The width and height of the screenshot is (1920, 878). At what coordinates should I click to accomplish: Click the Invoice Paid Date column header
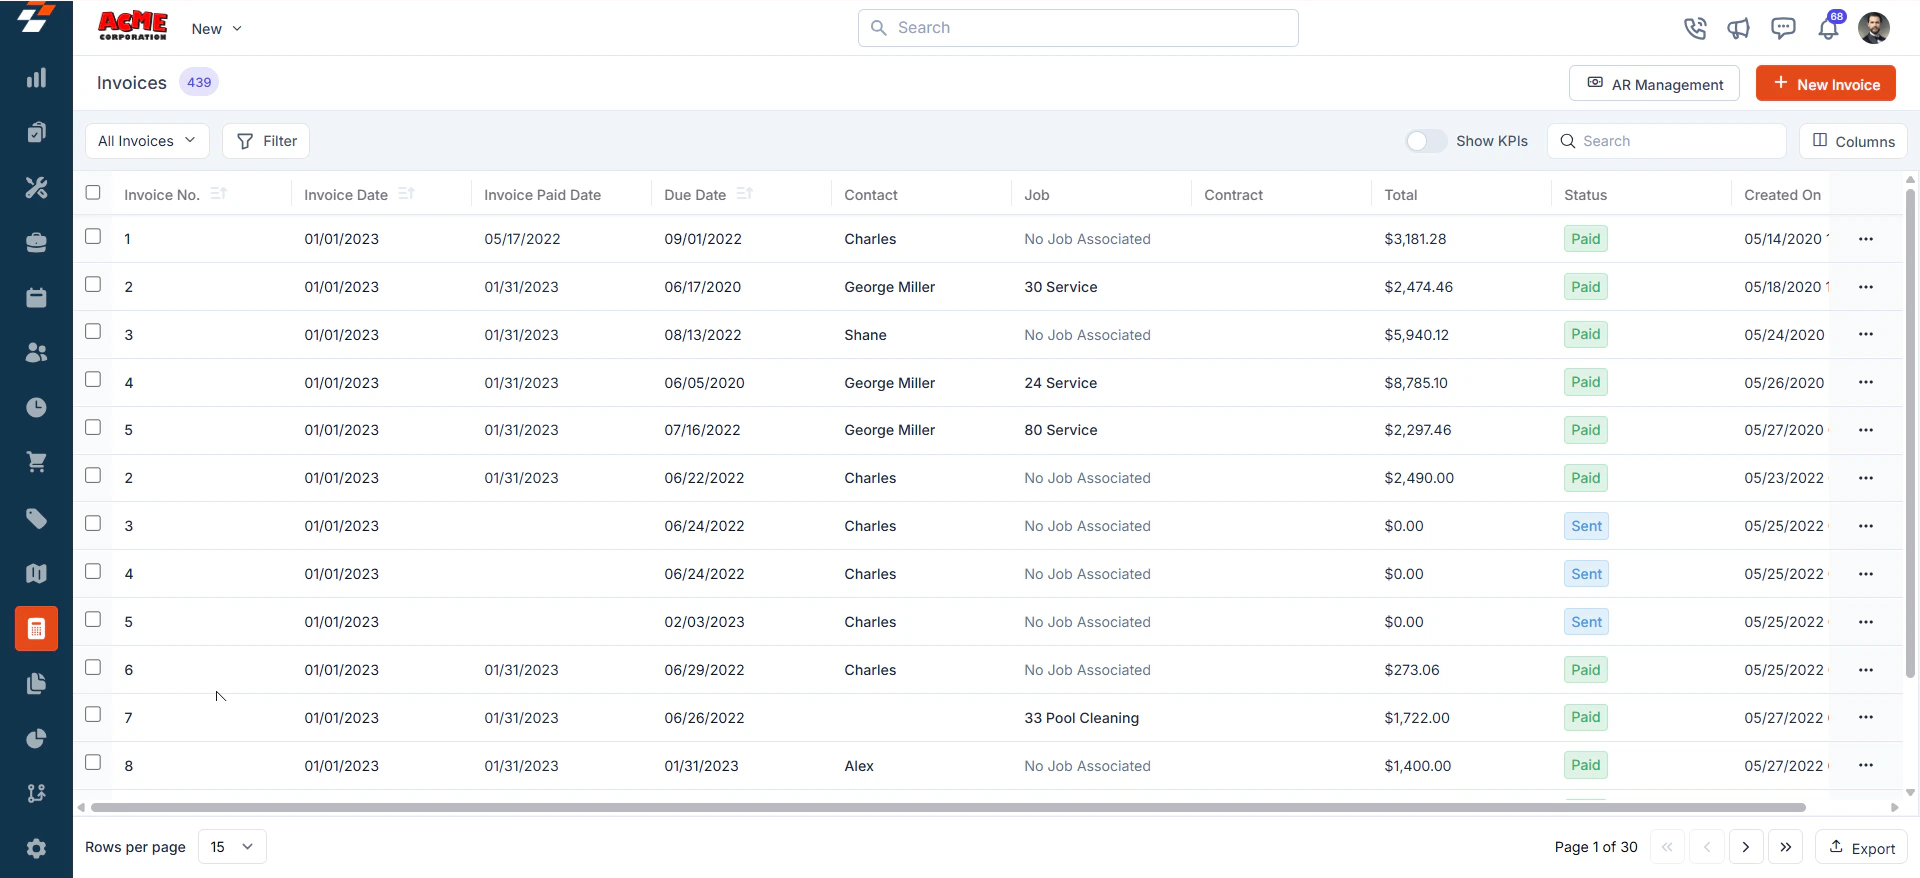[542, 195]
